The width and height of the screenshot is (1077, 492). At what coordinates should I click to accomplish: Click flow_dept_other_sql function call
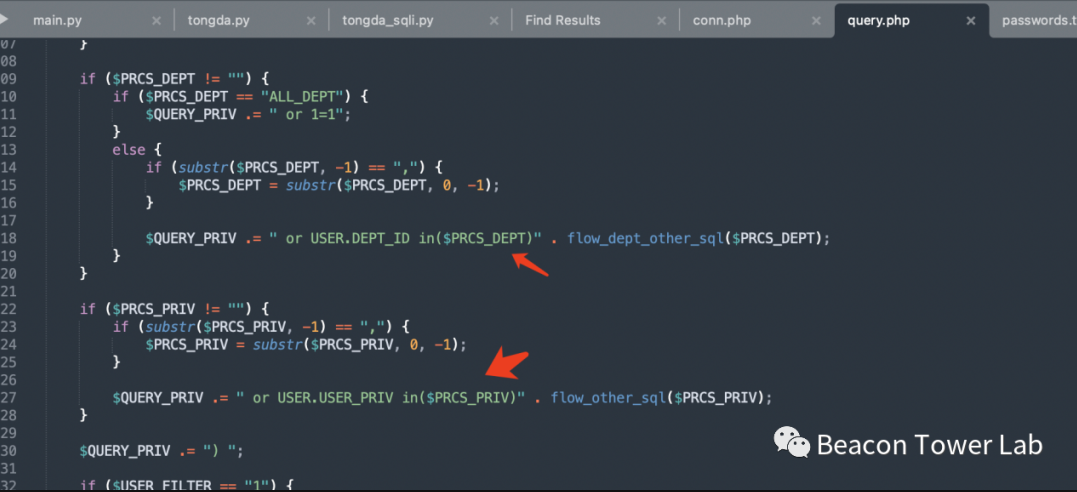[645, 238]
